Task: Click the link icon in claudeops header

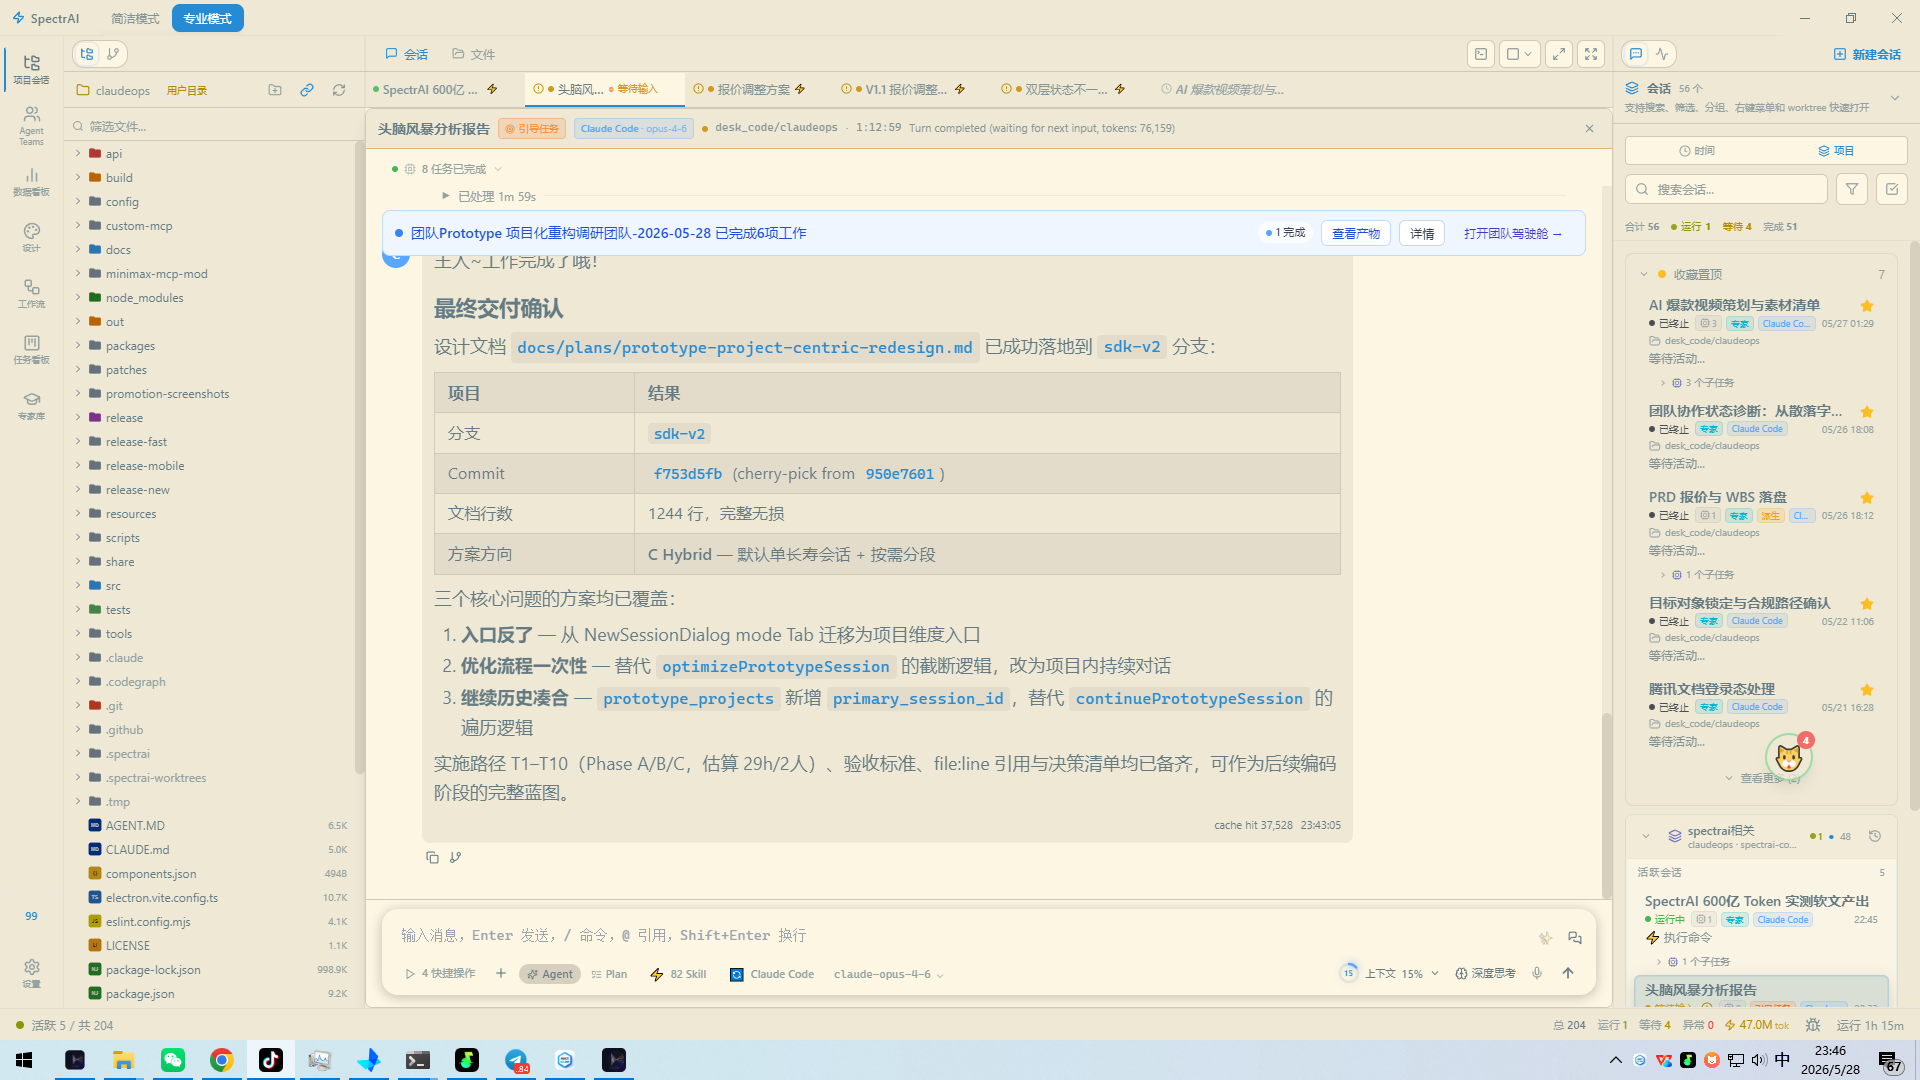Action: (x=307, y=90)
